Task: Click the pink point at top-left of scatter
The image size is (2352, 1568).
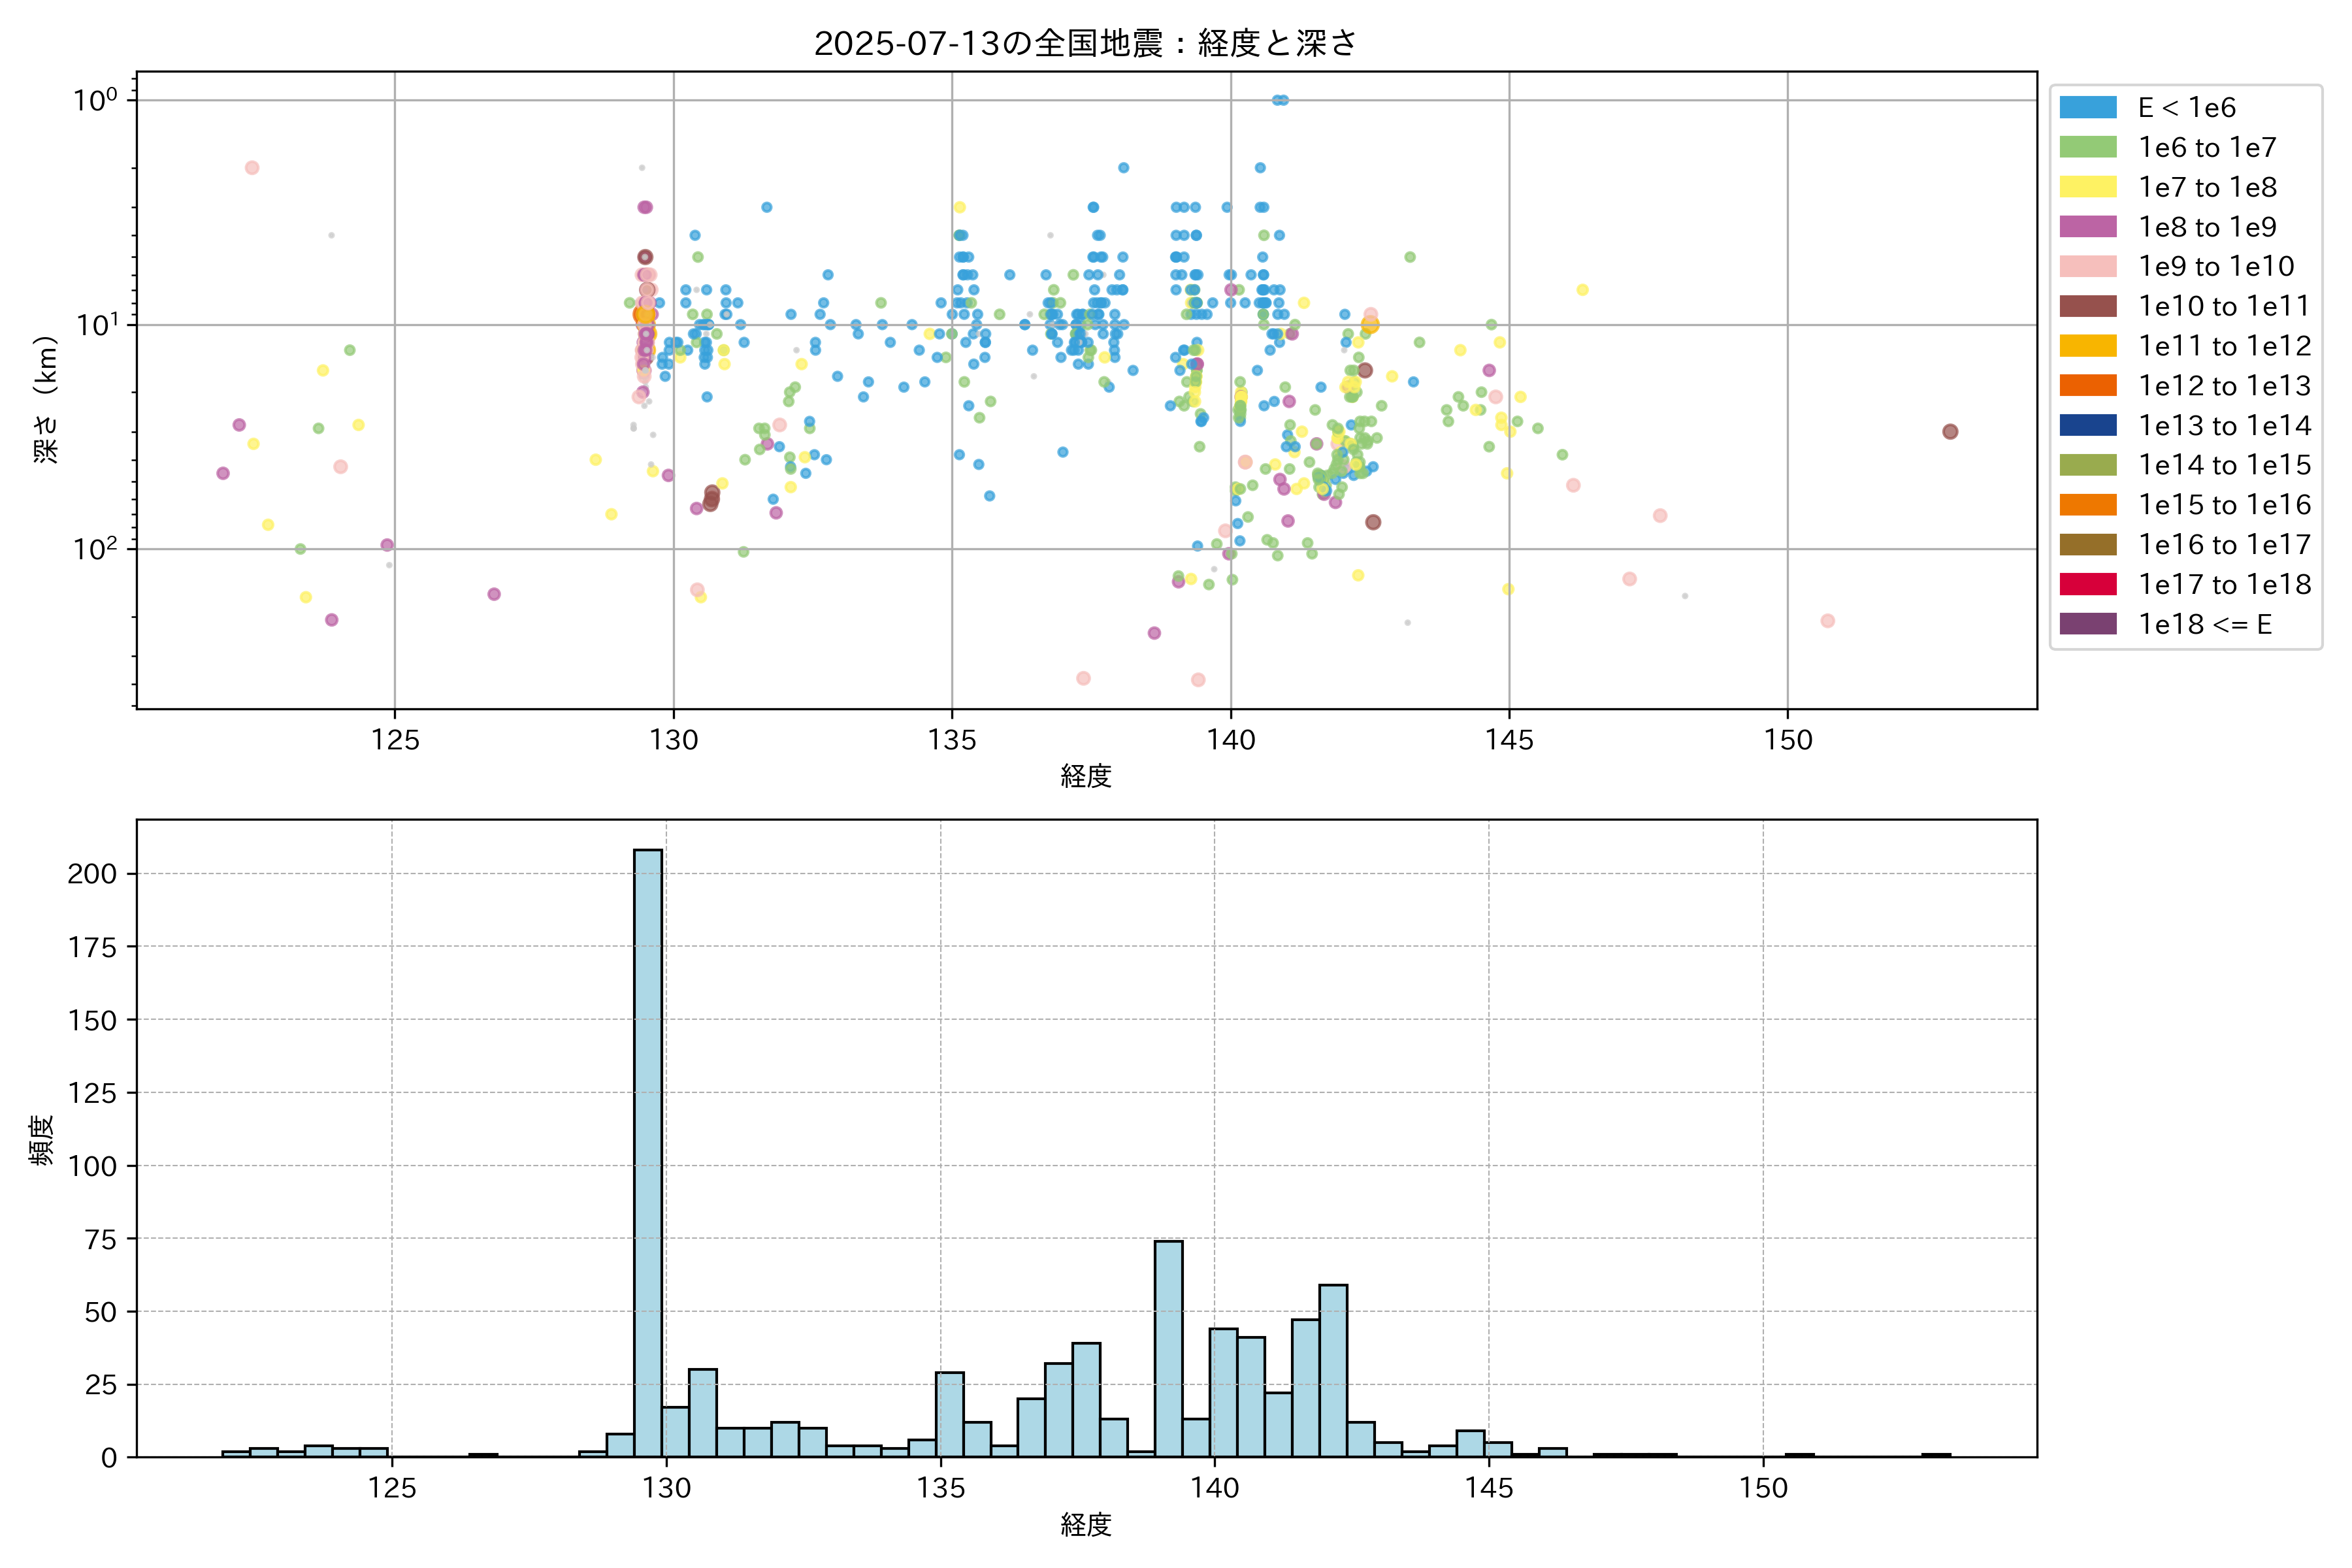Action: 252,168
